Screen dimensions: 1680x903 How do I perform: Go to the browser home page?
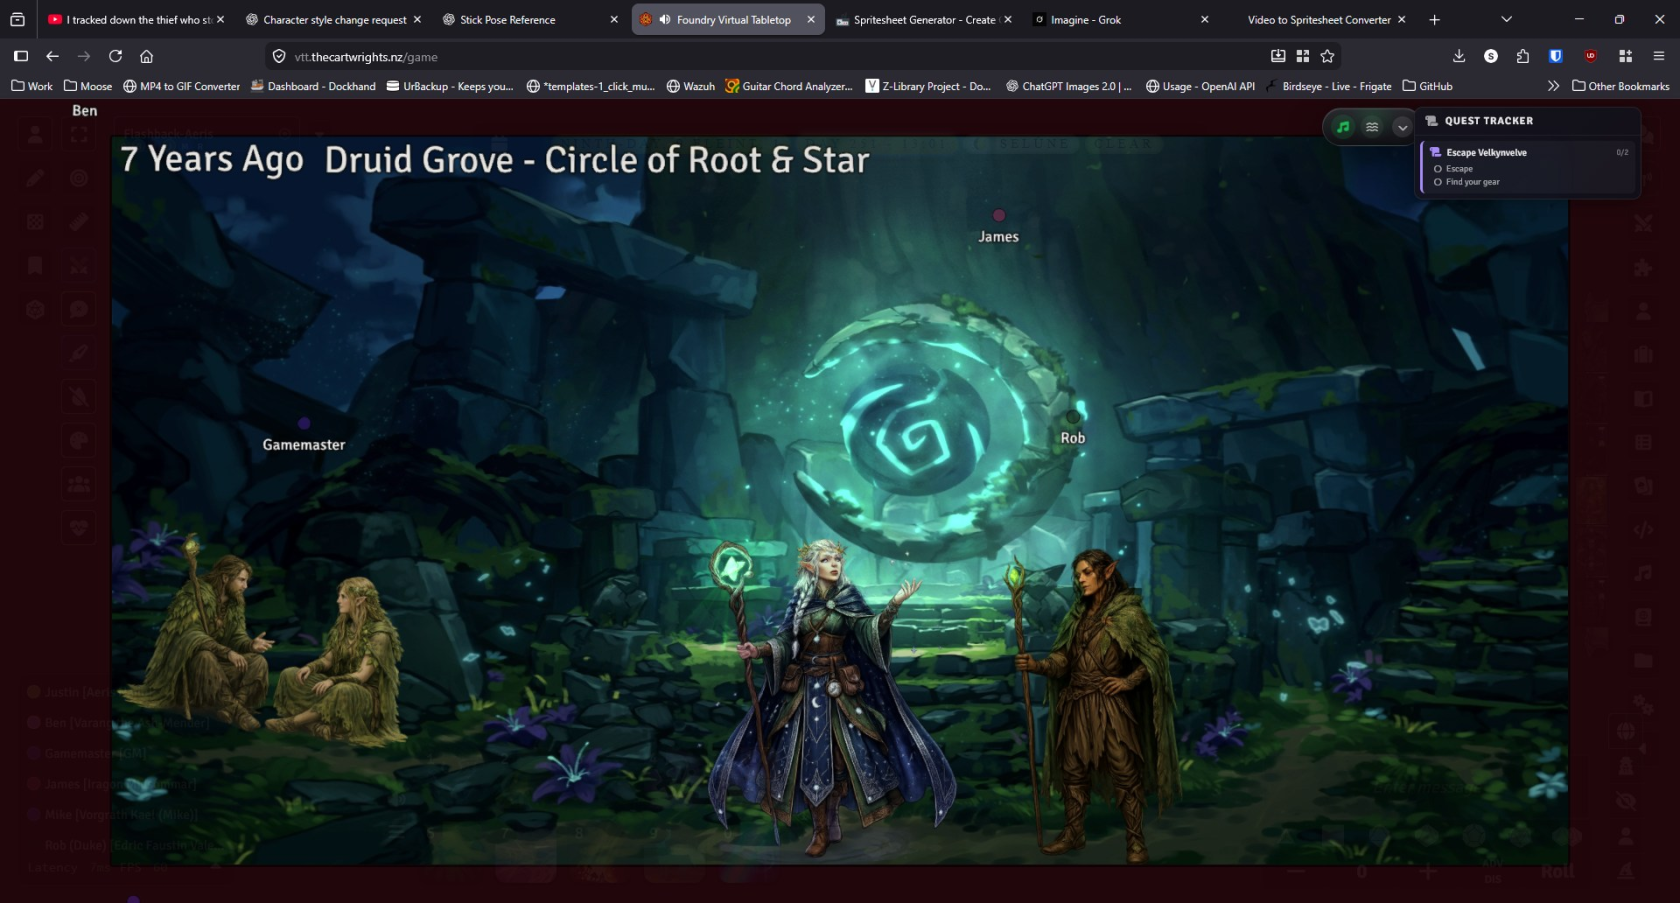[x=147, y=56]
